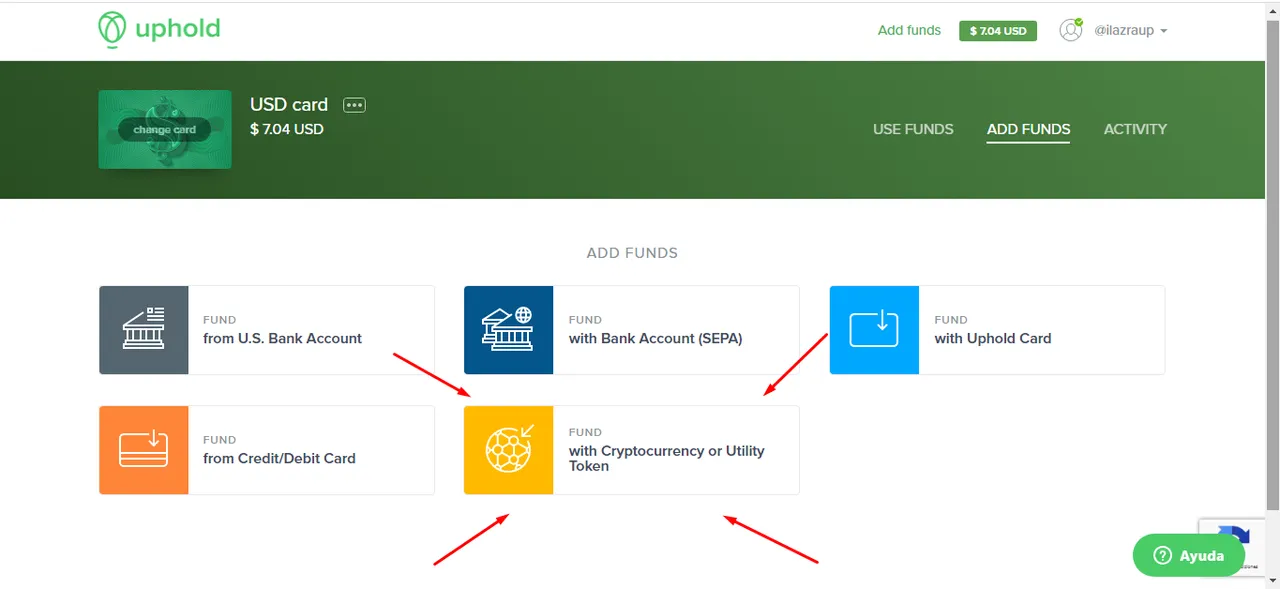1280x589 pixels.
Task: Click the yellow cryptocurrency token icon
Action: [508, 450]
